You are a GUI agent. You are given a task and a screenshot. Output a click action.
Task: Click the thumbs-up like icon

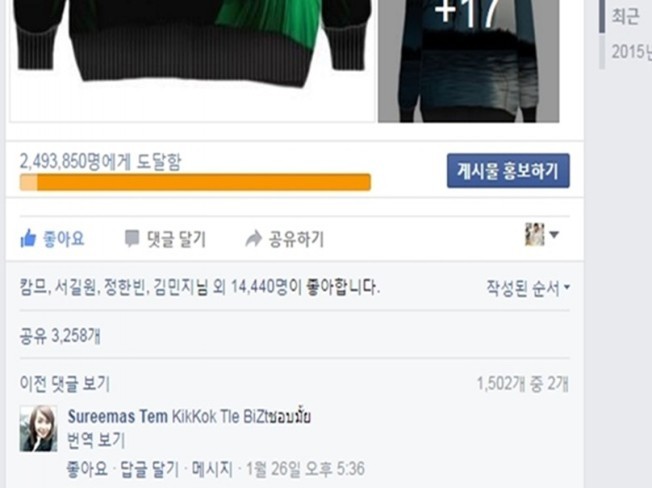pos(28,239)
